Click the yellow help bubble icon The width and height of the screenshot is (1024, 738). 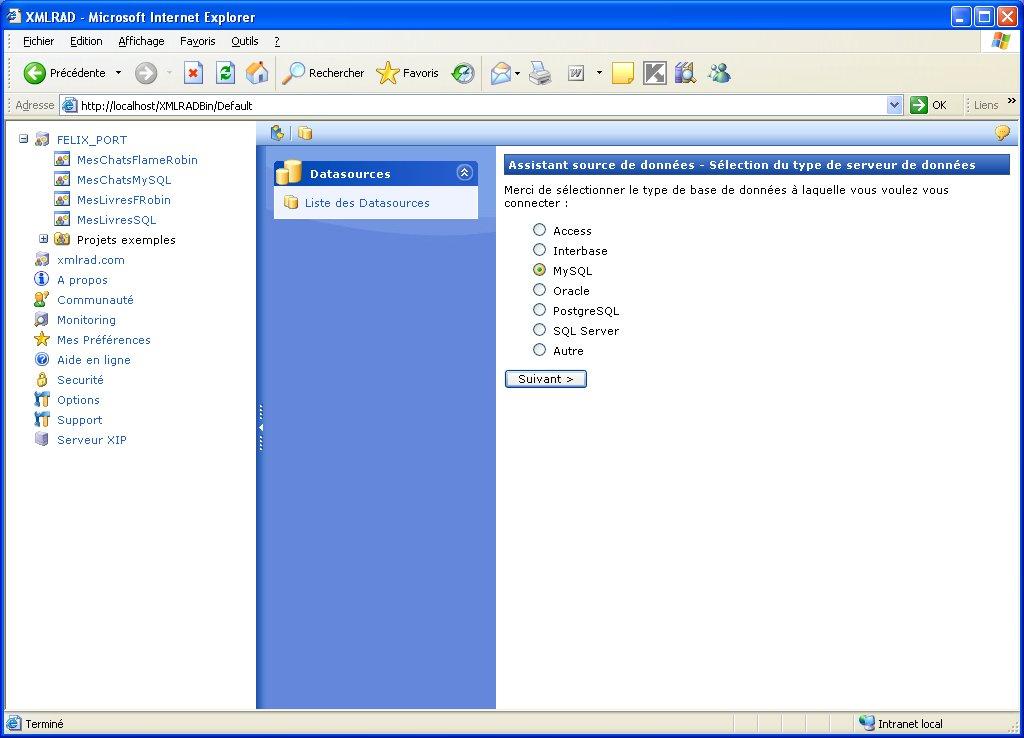coord(1001,133)
